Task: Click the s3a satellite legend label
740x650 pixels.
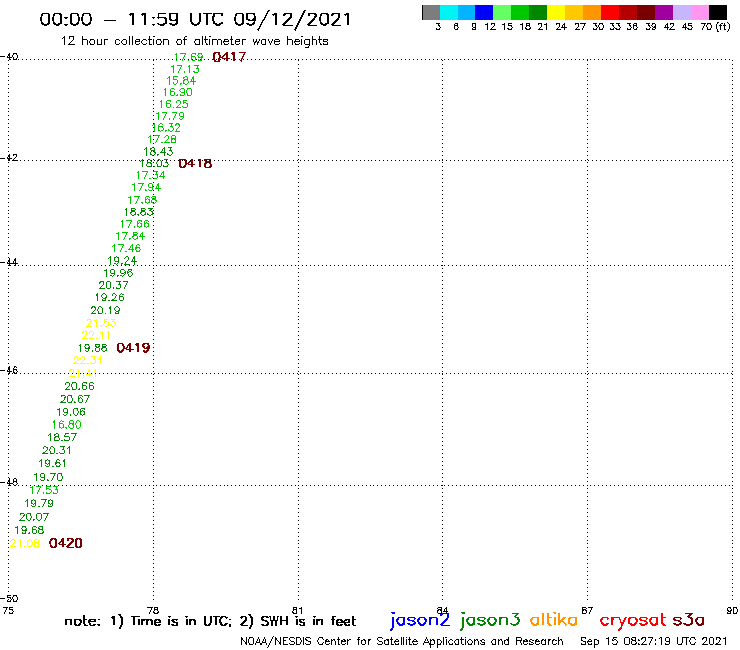Action: pos(689,620)
